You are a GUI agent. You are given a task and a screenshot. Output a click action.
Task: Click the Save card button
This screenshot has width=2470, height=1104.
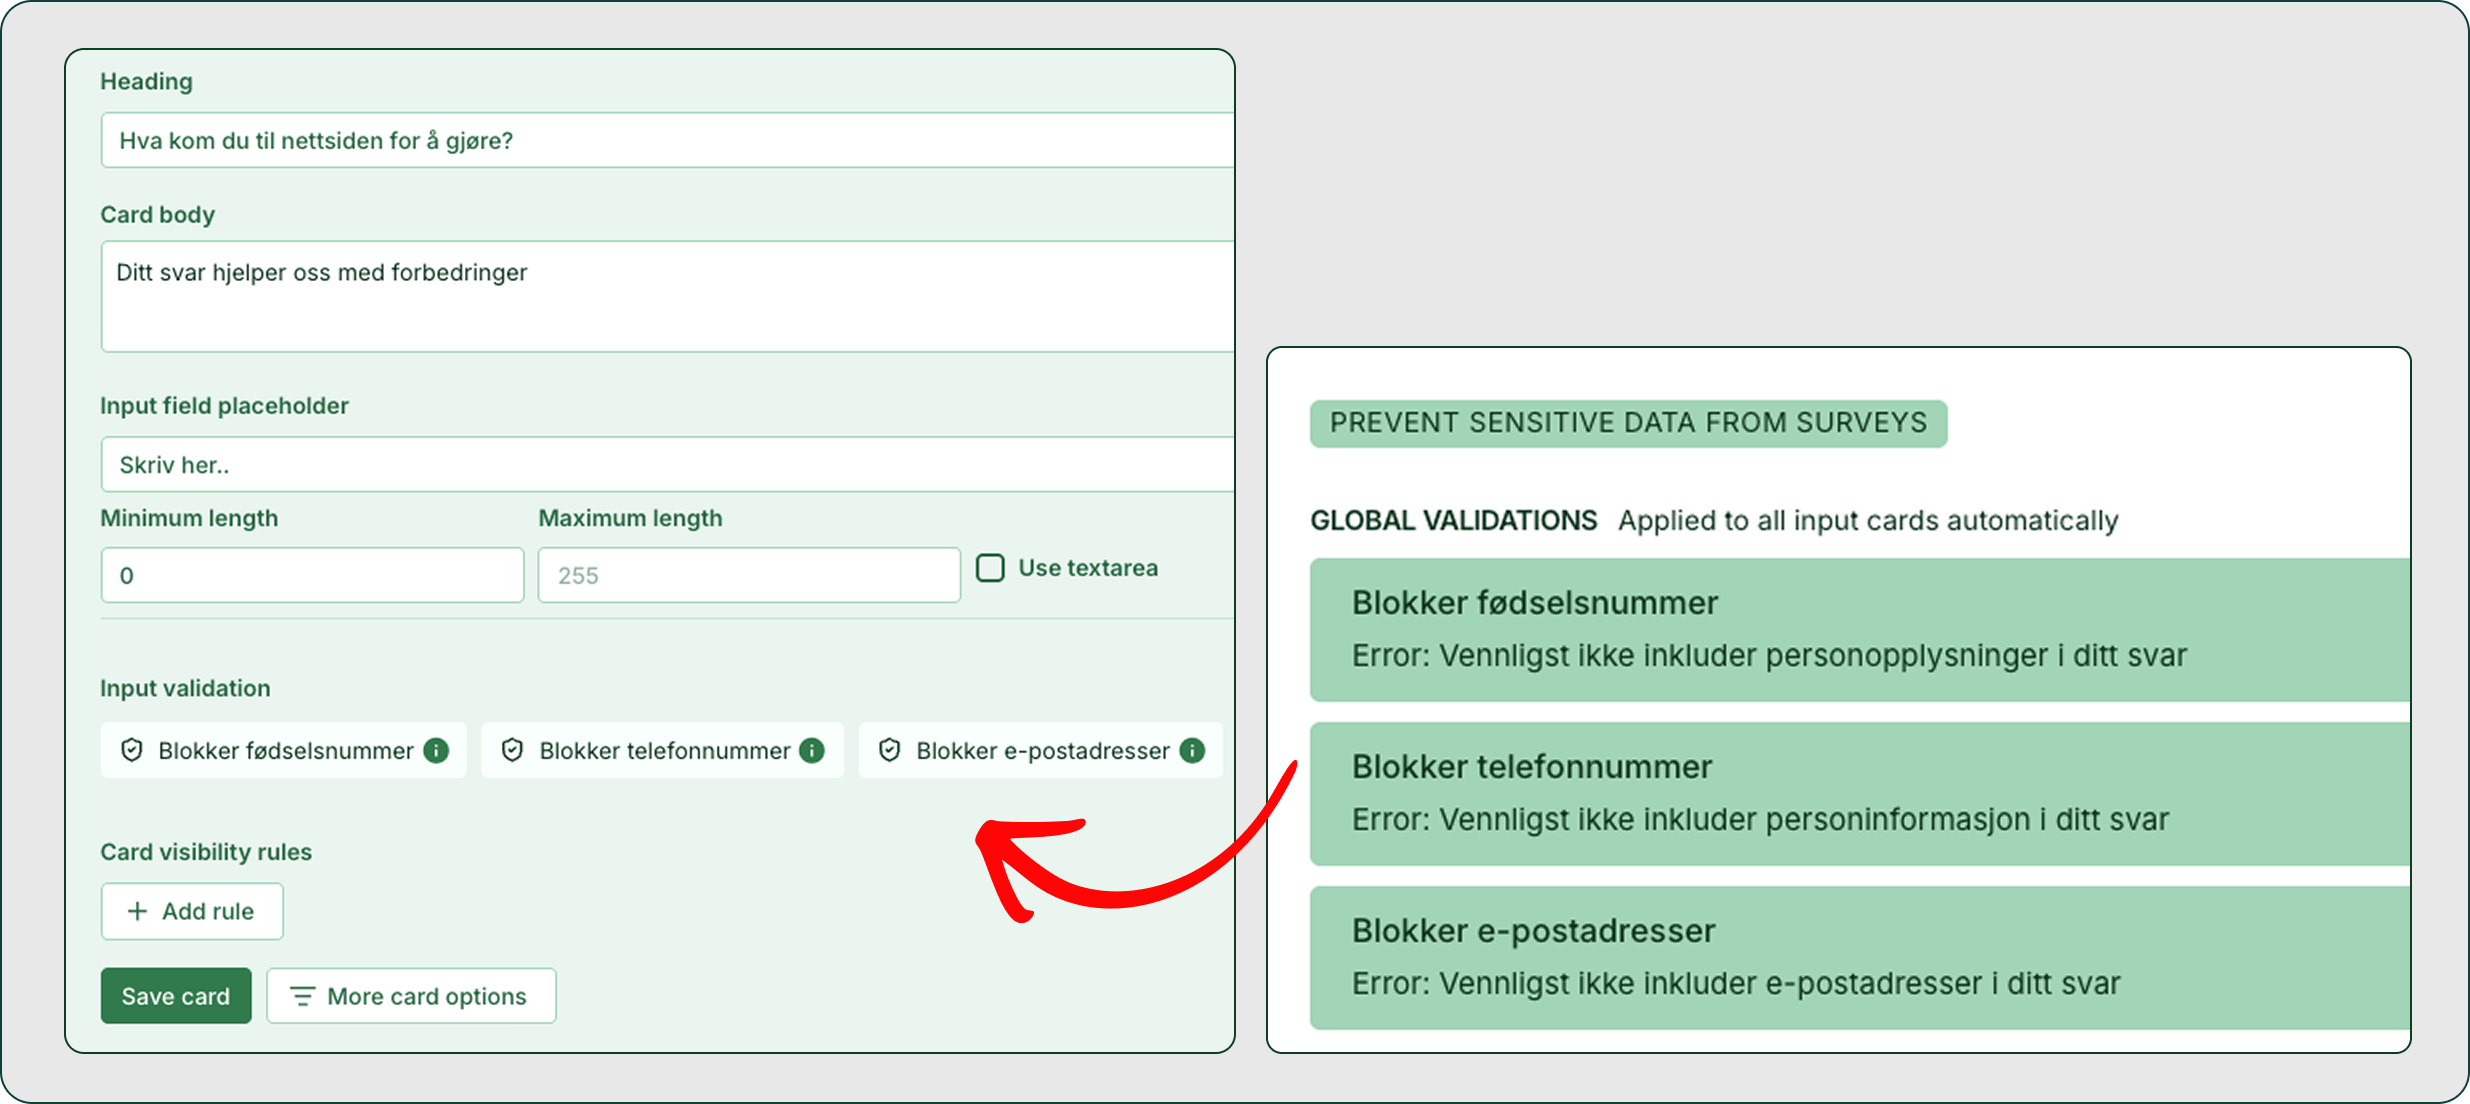click(176, 996)
